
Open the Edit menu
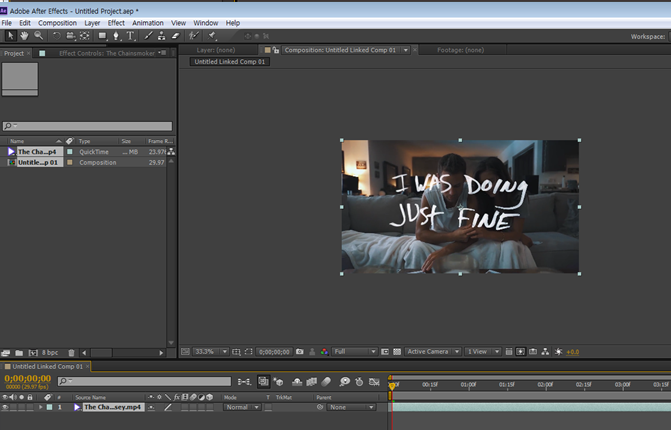25,23
